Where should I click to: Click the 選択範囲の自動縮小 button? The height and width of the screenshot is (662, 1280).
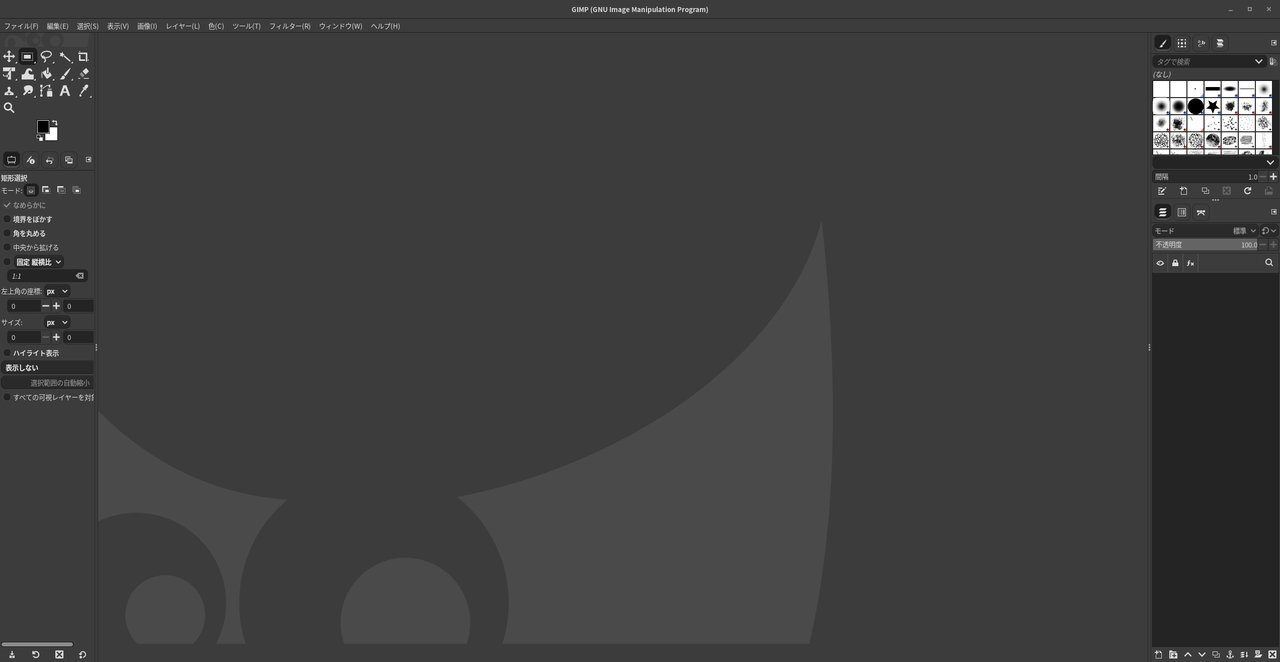pyautogui.click(x=47, y=383)
